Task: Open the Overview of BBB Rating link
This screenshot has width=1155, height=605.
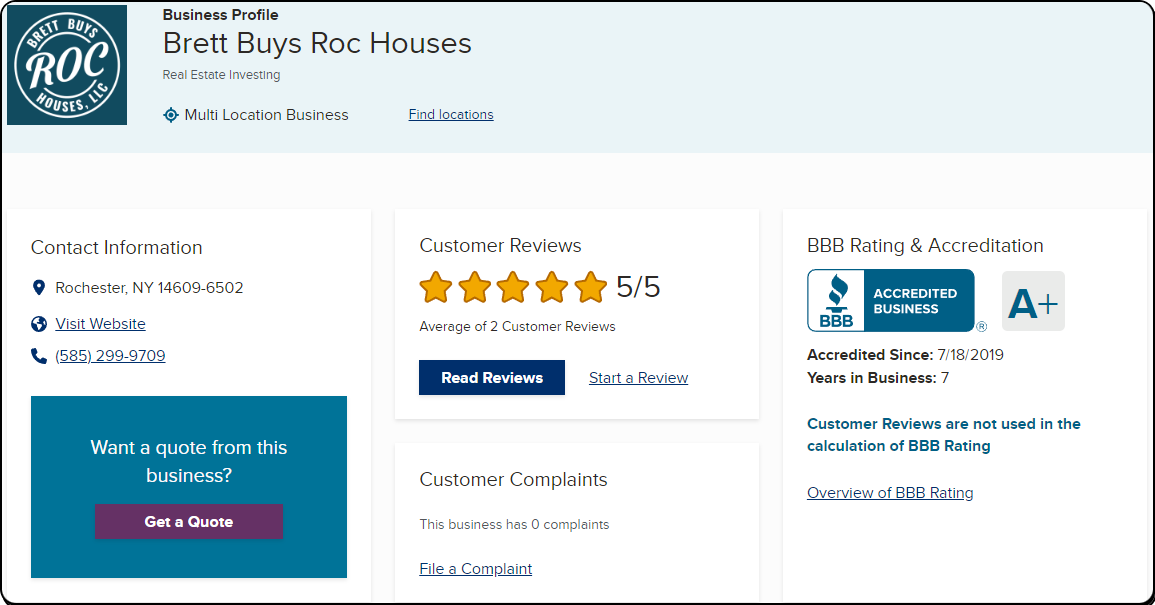Action: [x=890, y=493]
